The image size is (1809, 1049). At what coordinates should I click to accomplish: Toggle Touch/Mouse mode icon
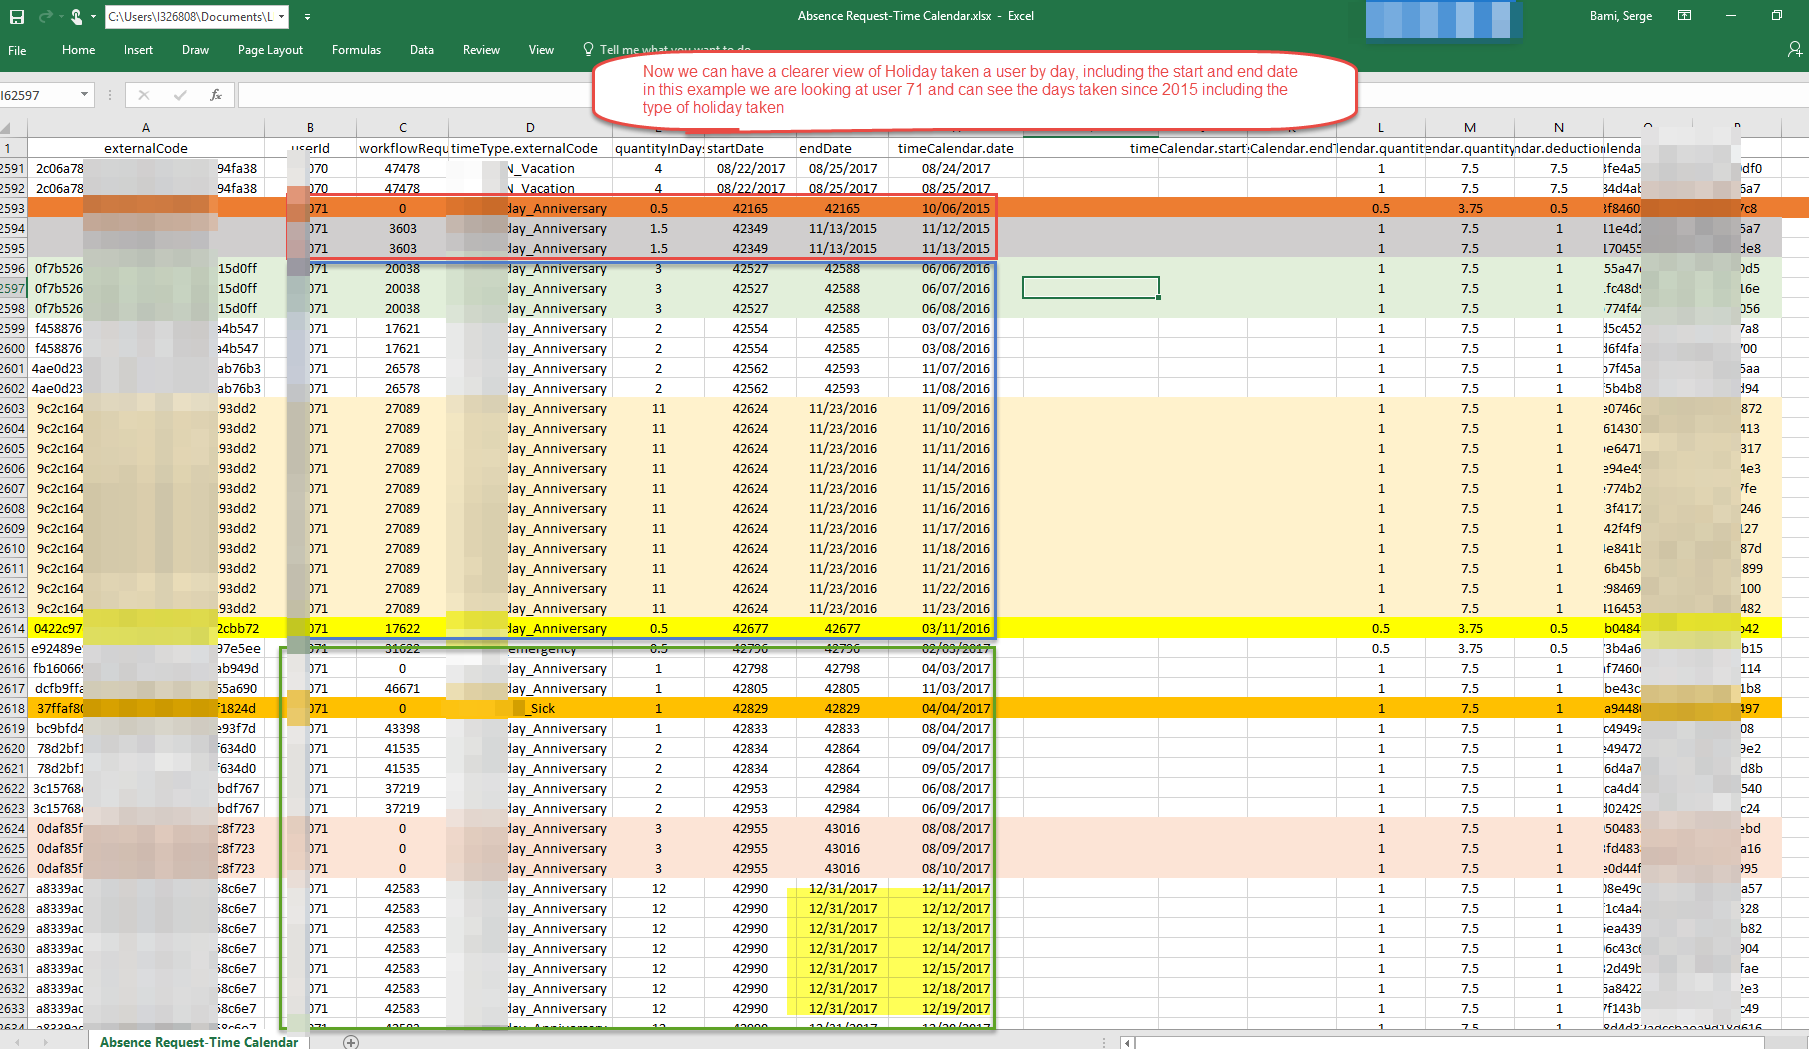(76, 16)
